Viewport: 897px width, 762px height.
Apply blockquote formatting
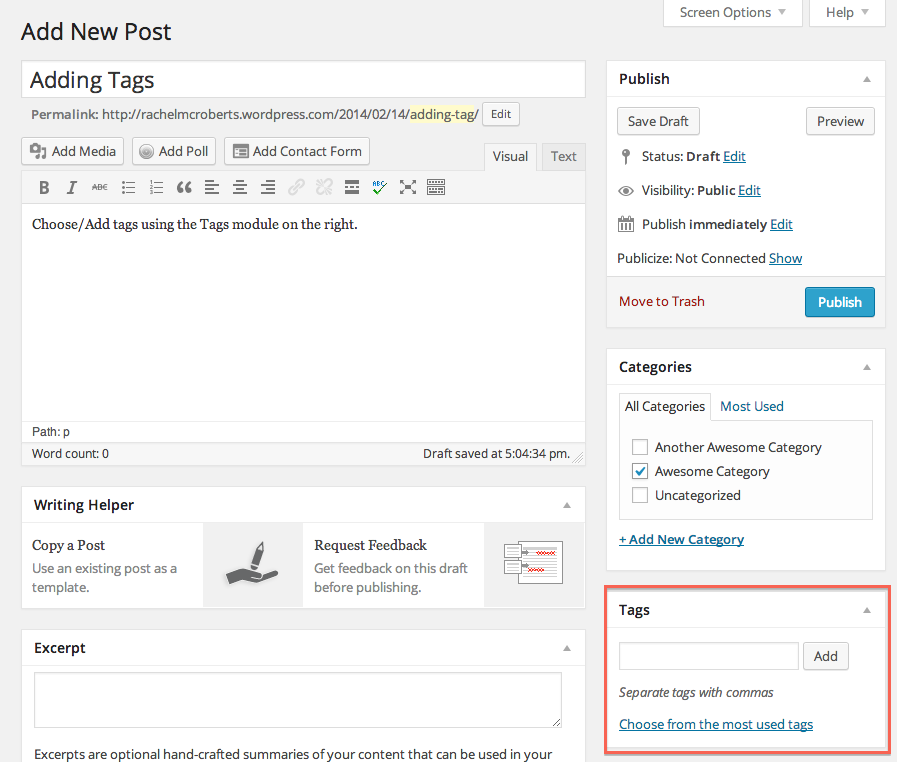coord(184,187)
